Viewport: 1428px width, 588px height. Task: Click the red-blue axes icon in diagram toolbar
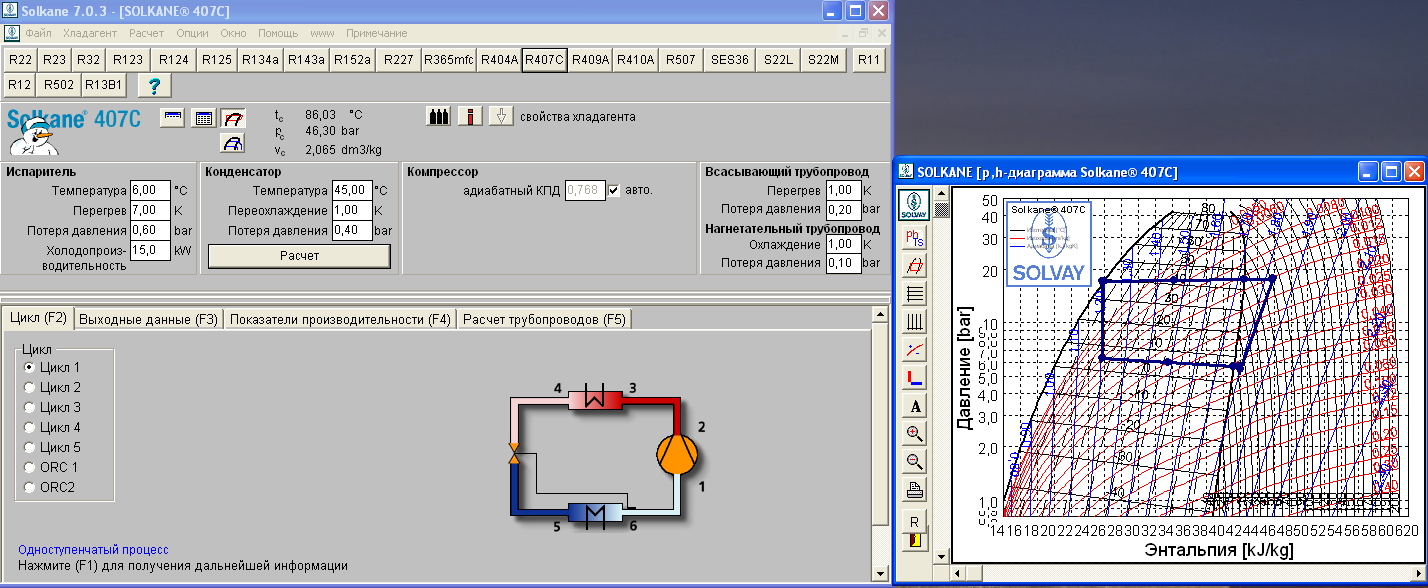(915, 378)
